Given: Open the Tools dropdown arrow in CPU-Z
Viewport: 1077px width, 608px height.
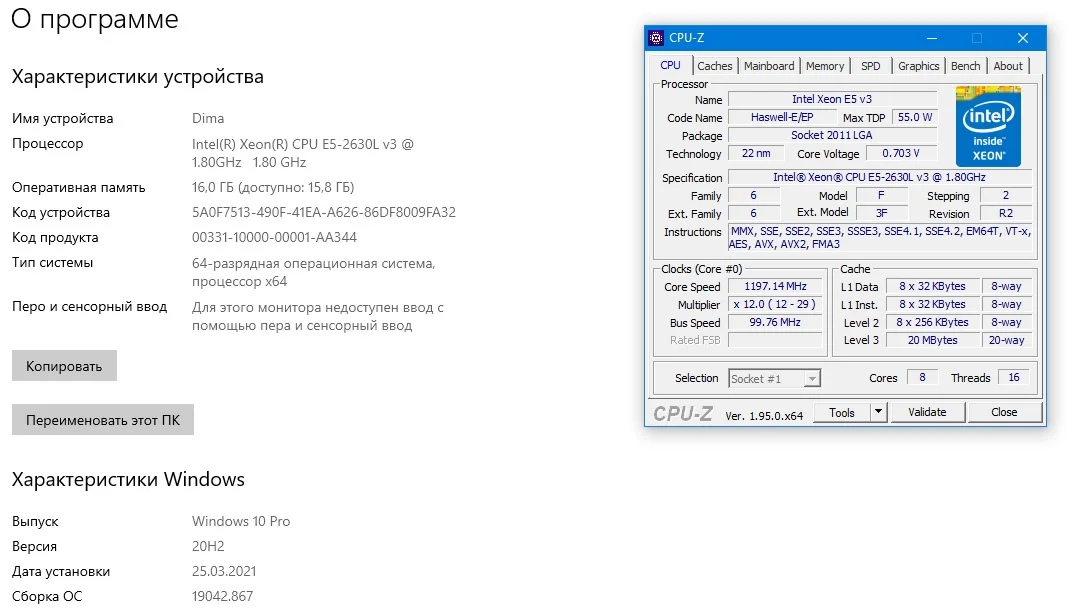Looking at the screenshot, I should click(x=878, y=412).
